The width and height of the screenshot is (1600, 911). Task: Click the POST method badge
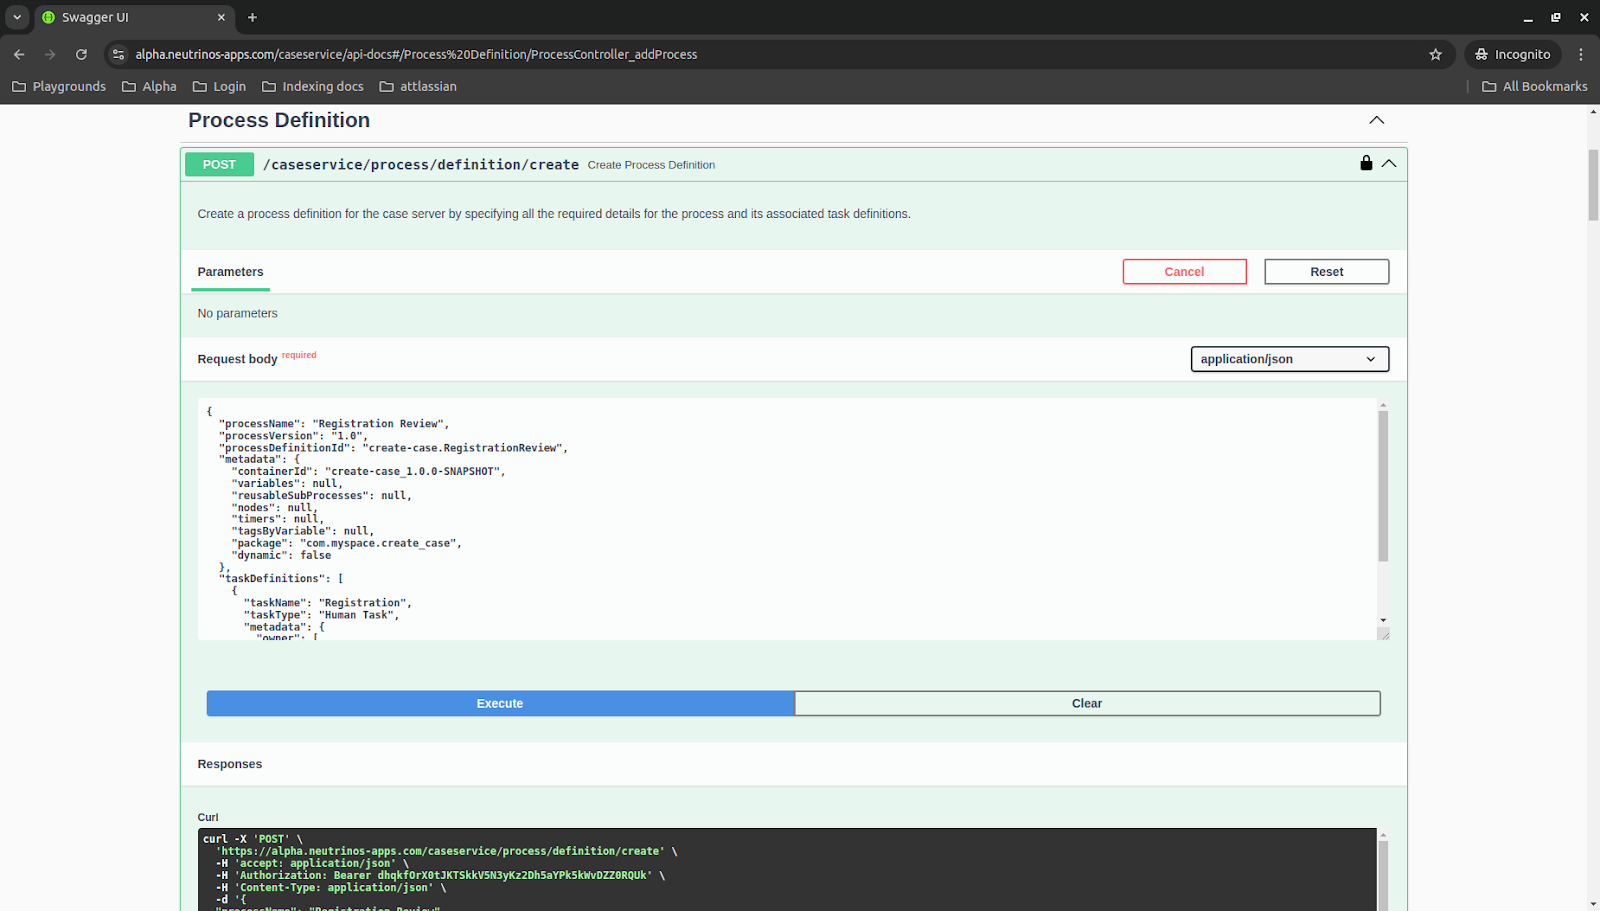[219, 164]
